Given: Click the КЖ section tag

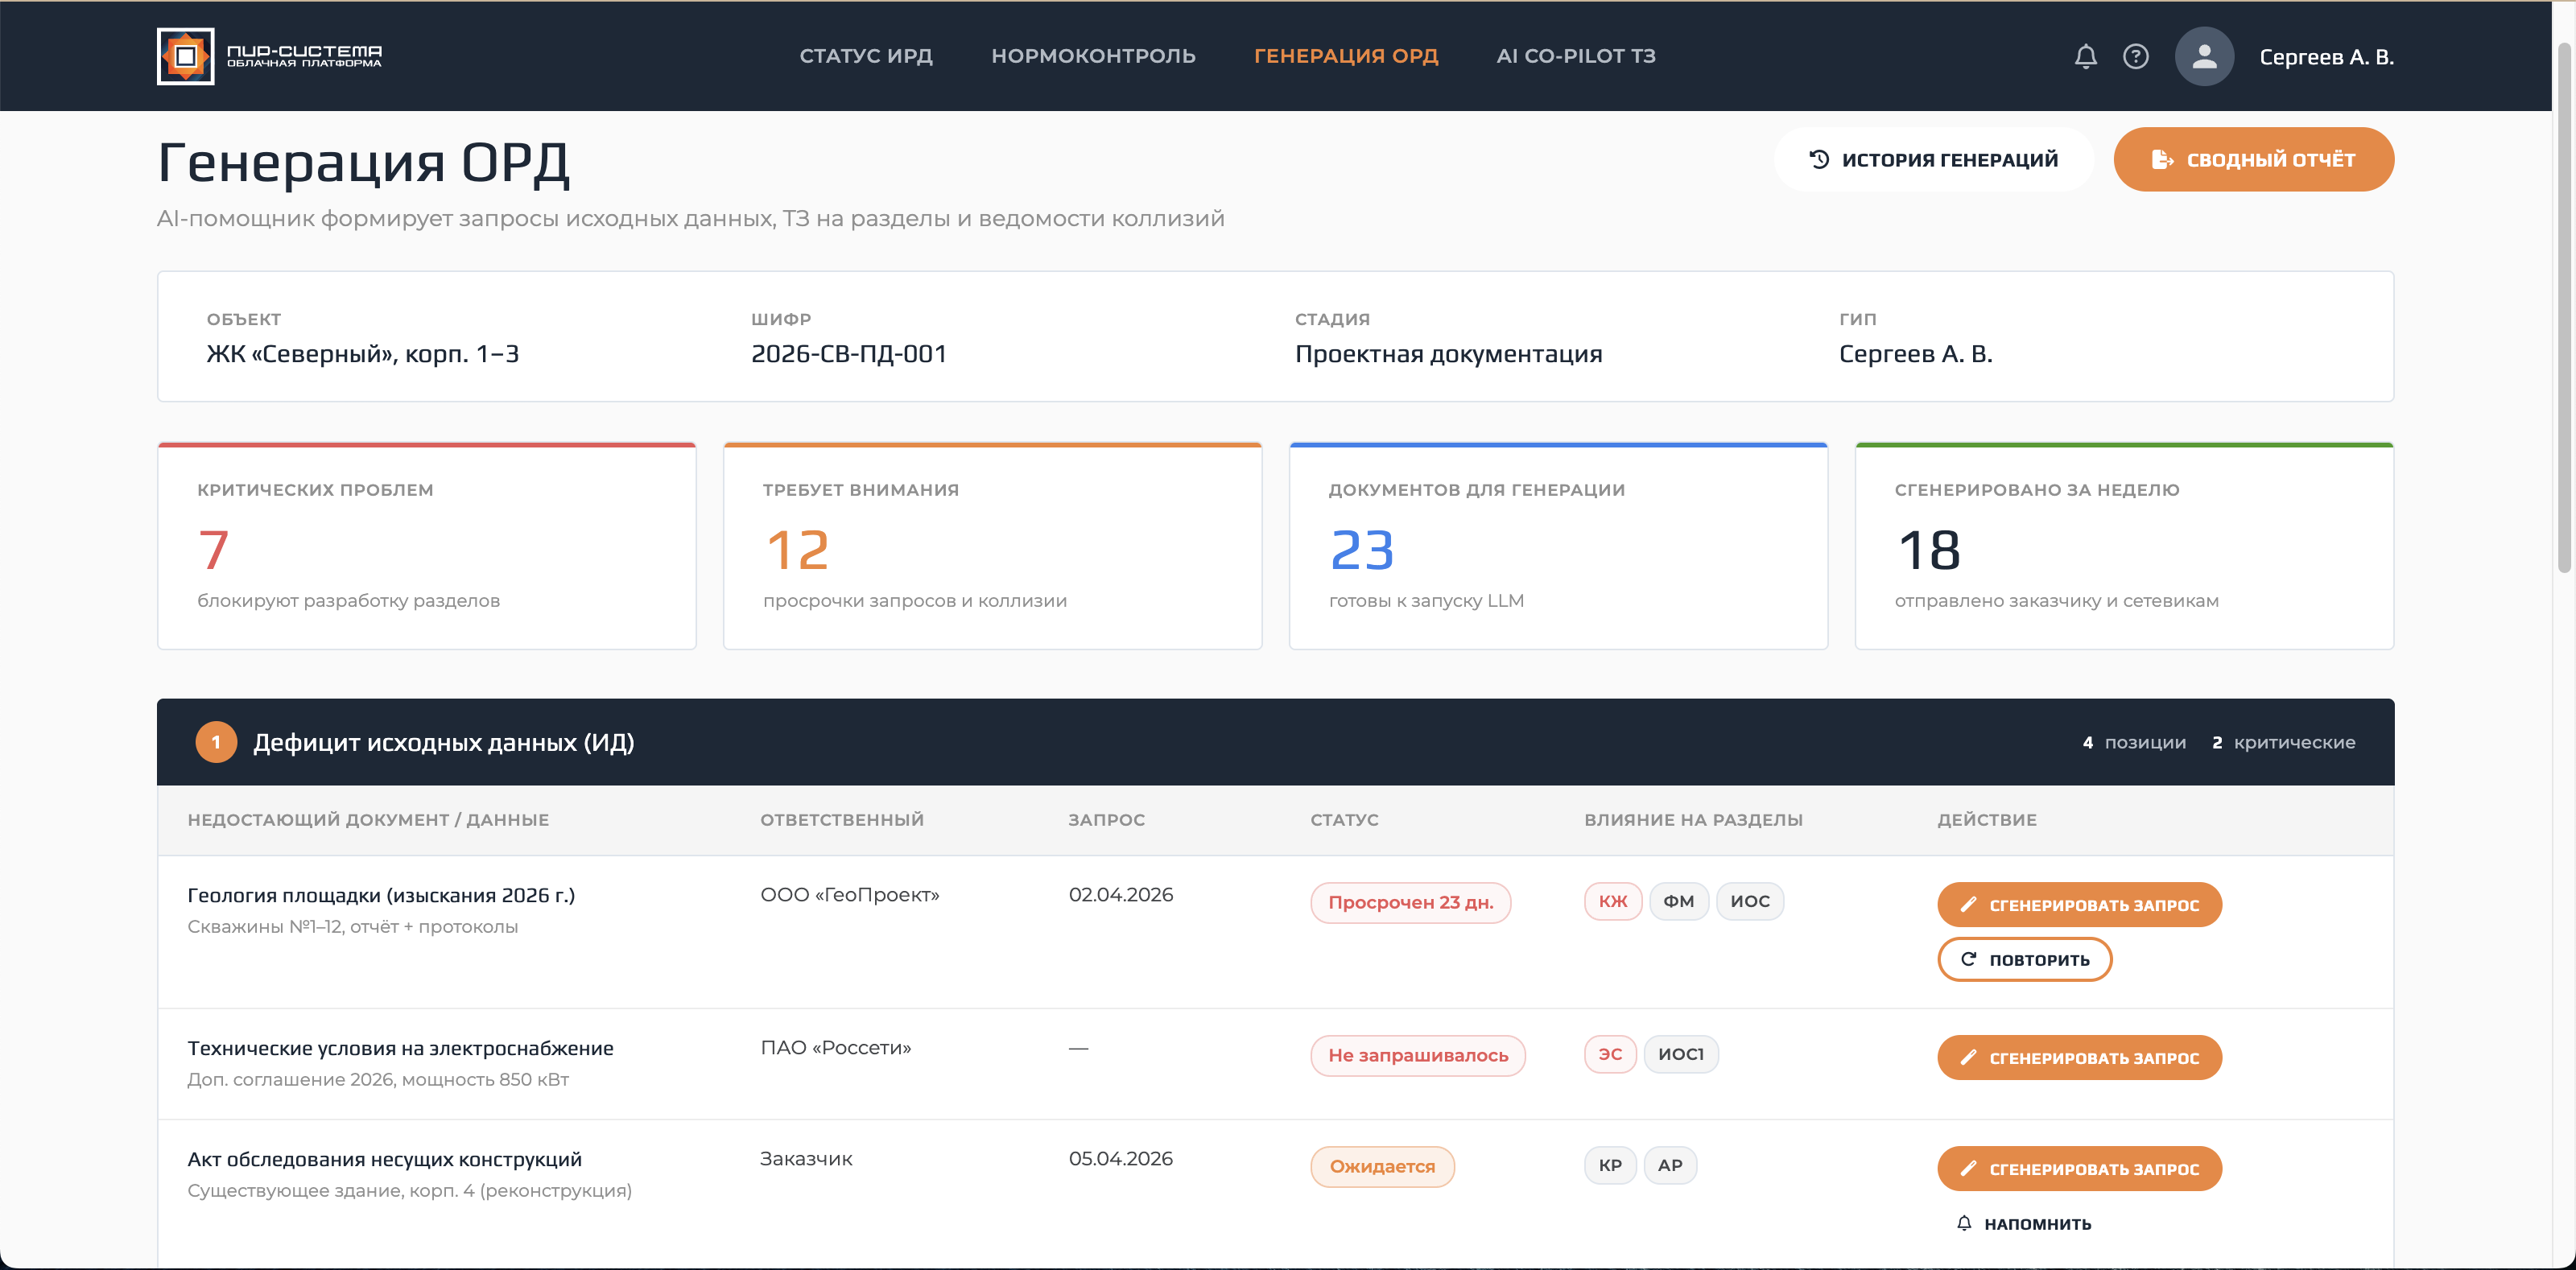Looking at the screenshot, I should 1612,901.
